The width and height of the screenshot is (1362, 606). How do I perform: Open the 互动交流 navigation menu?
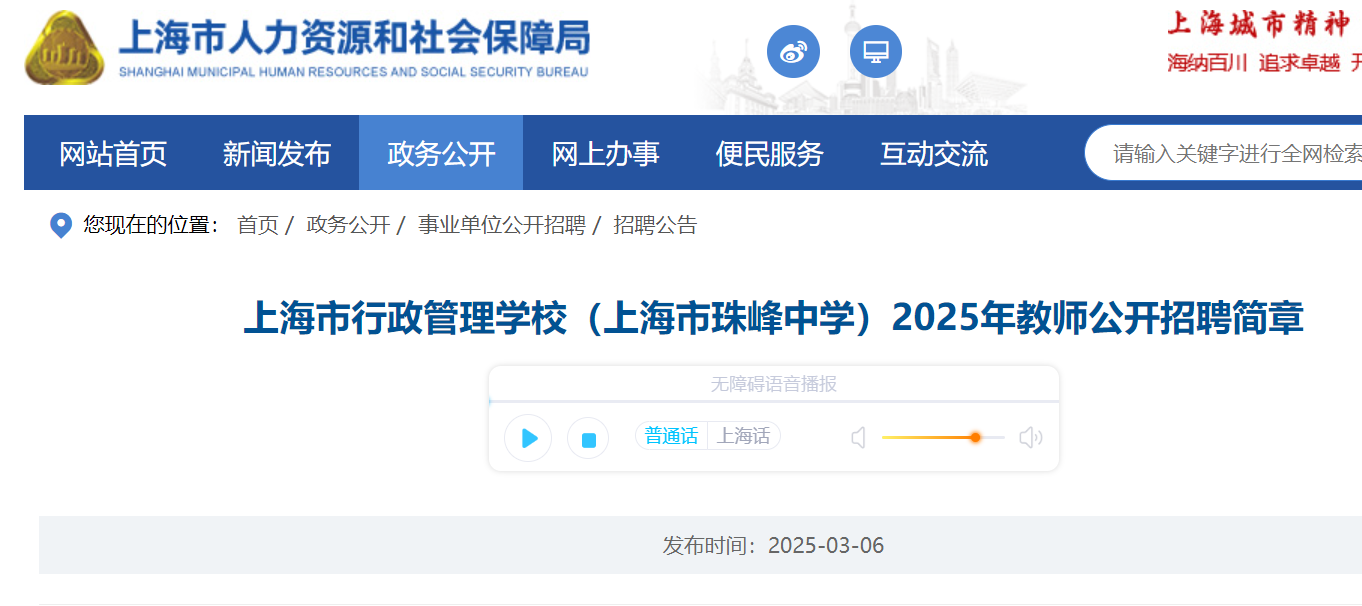(x=933, y=153)
